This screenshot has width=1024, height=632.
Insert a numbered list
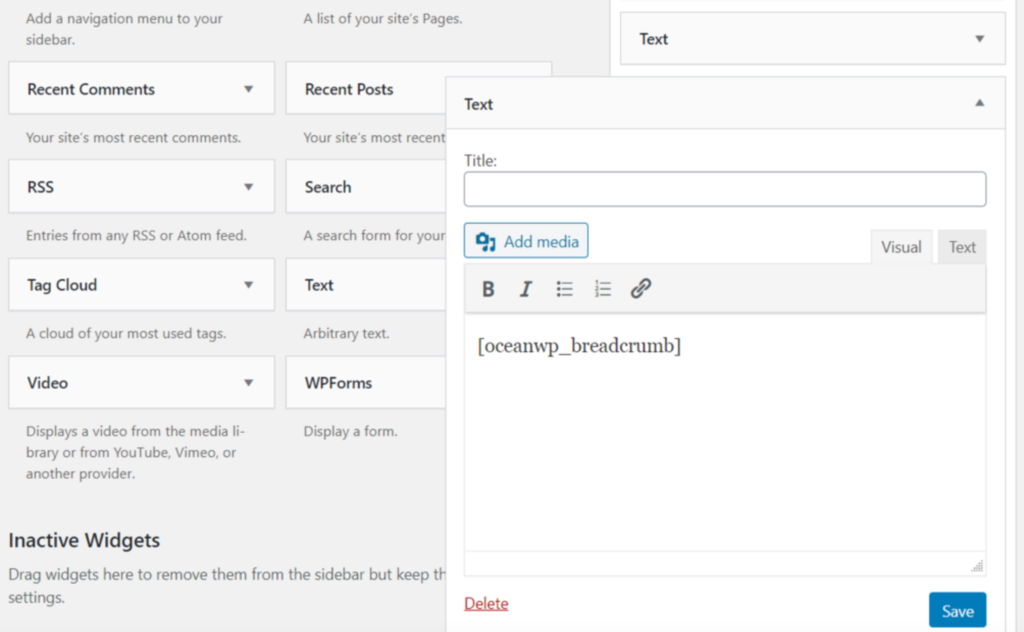pos(603,290)
